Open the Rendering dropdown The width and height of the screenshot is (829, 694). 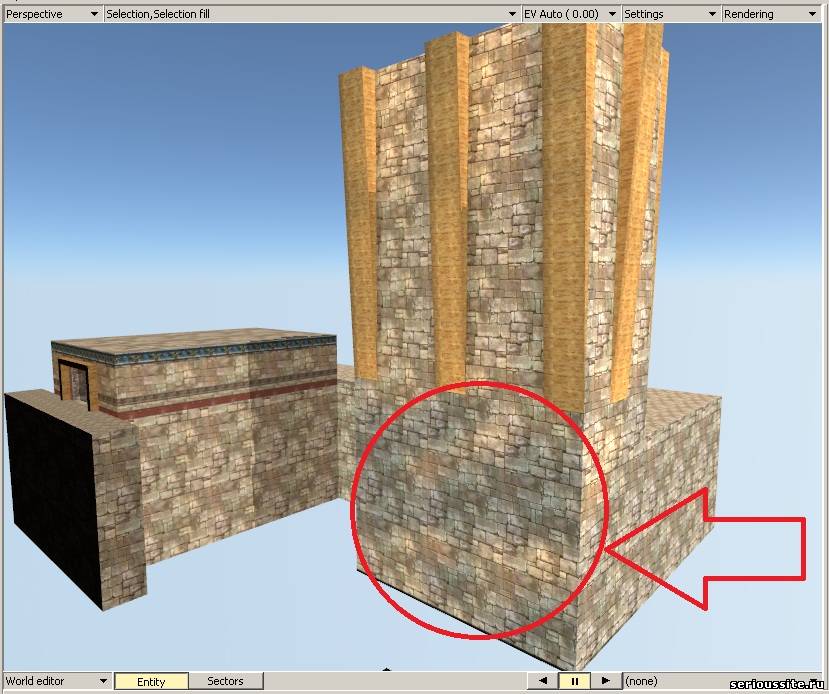(771, 14)
